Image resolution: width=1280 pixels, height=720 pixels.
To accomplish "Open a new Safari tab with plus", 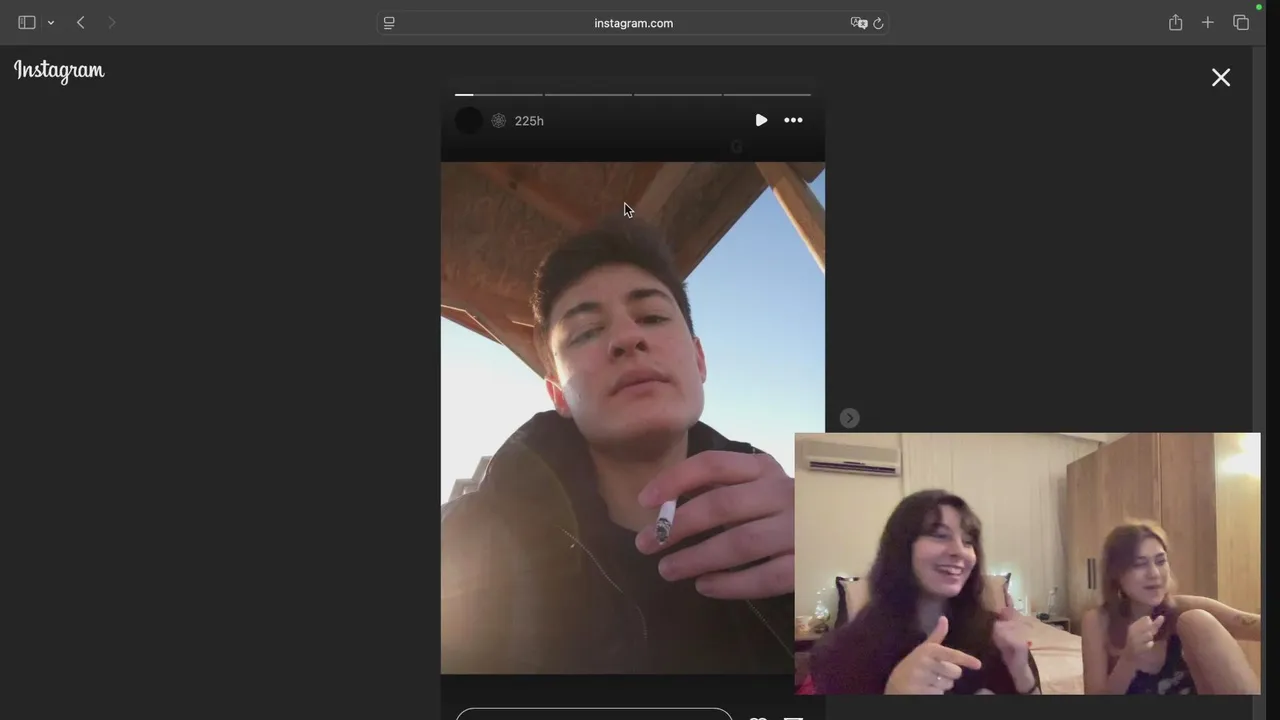I will coord(1207,22).
